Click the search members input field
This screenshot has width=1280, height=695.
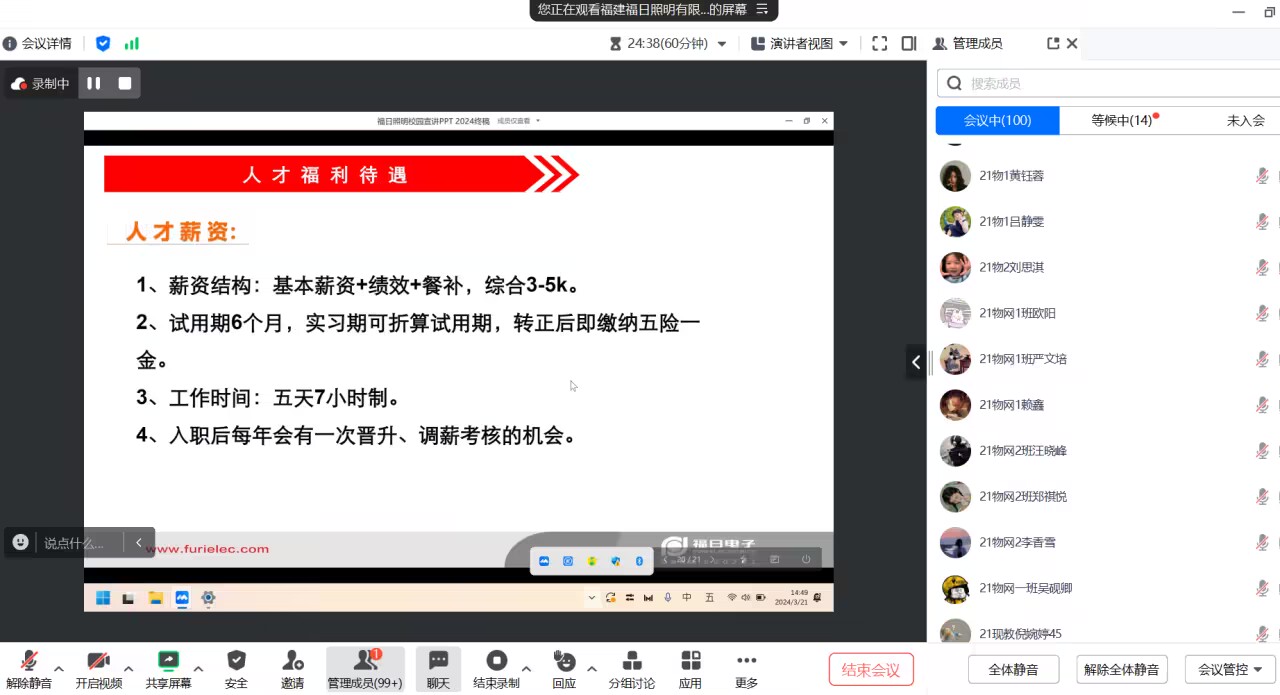coord(1110,84)
